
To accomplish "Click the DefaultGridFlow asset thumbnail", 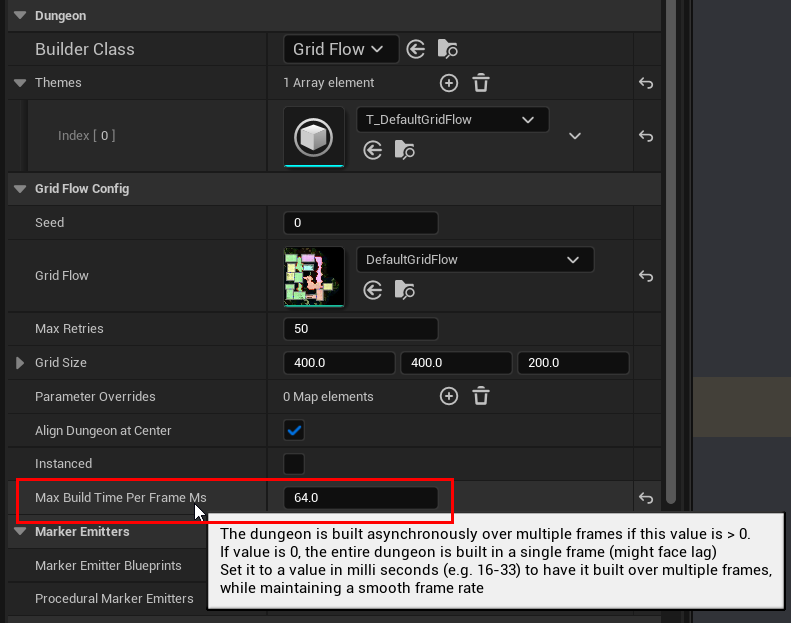I will (314, 276).
